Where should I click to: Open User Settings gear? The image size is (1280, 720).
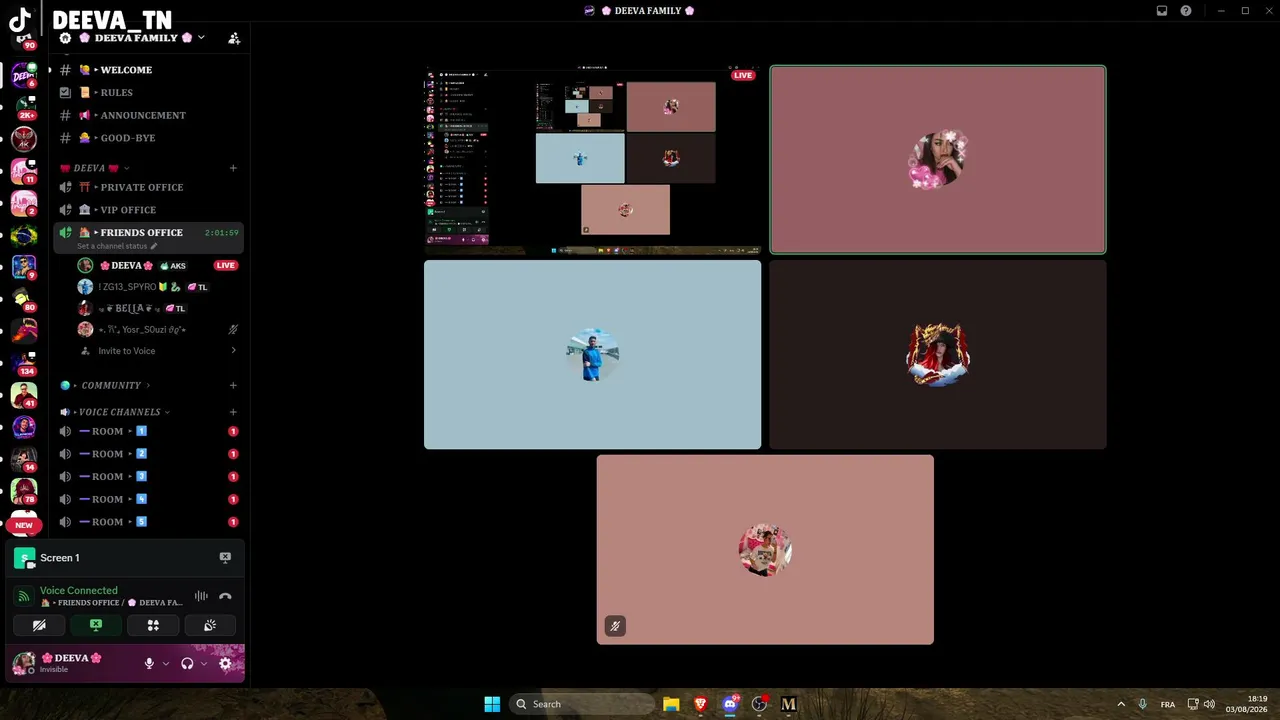(225, 663)
